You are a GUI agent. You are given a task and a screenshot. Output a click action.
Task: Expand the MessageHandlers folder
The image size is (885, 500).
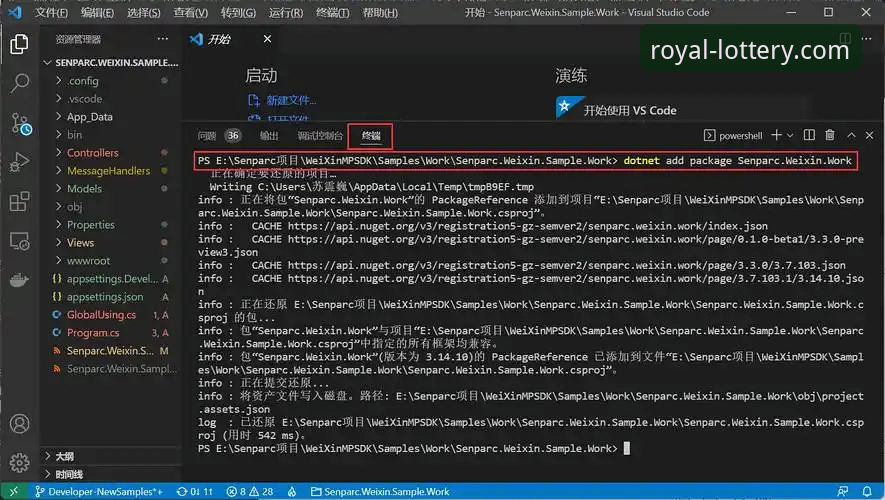click(111, 170)
